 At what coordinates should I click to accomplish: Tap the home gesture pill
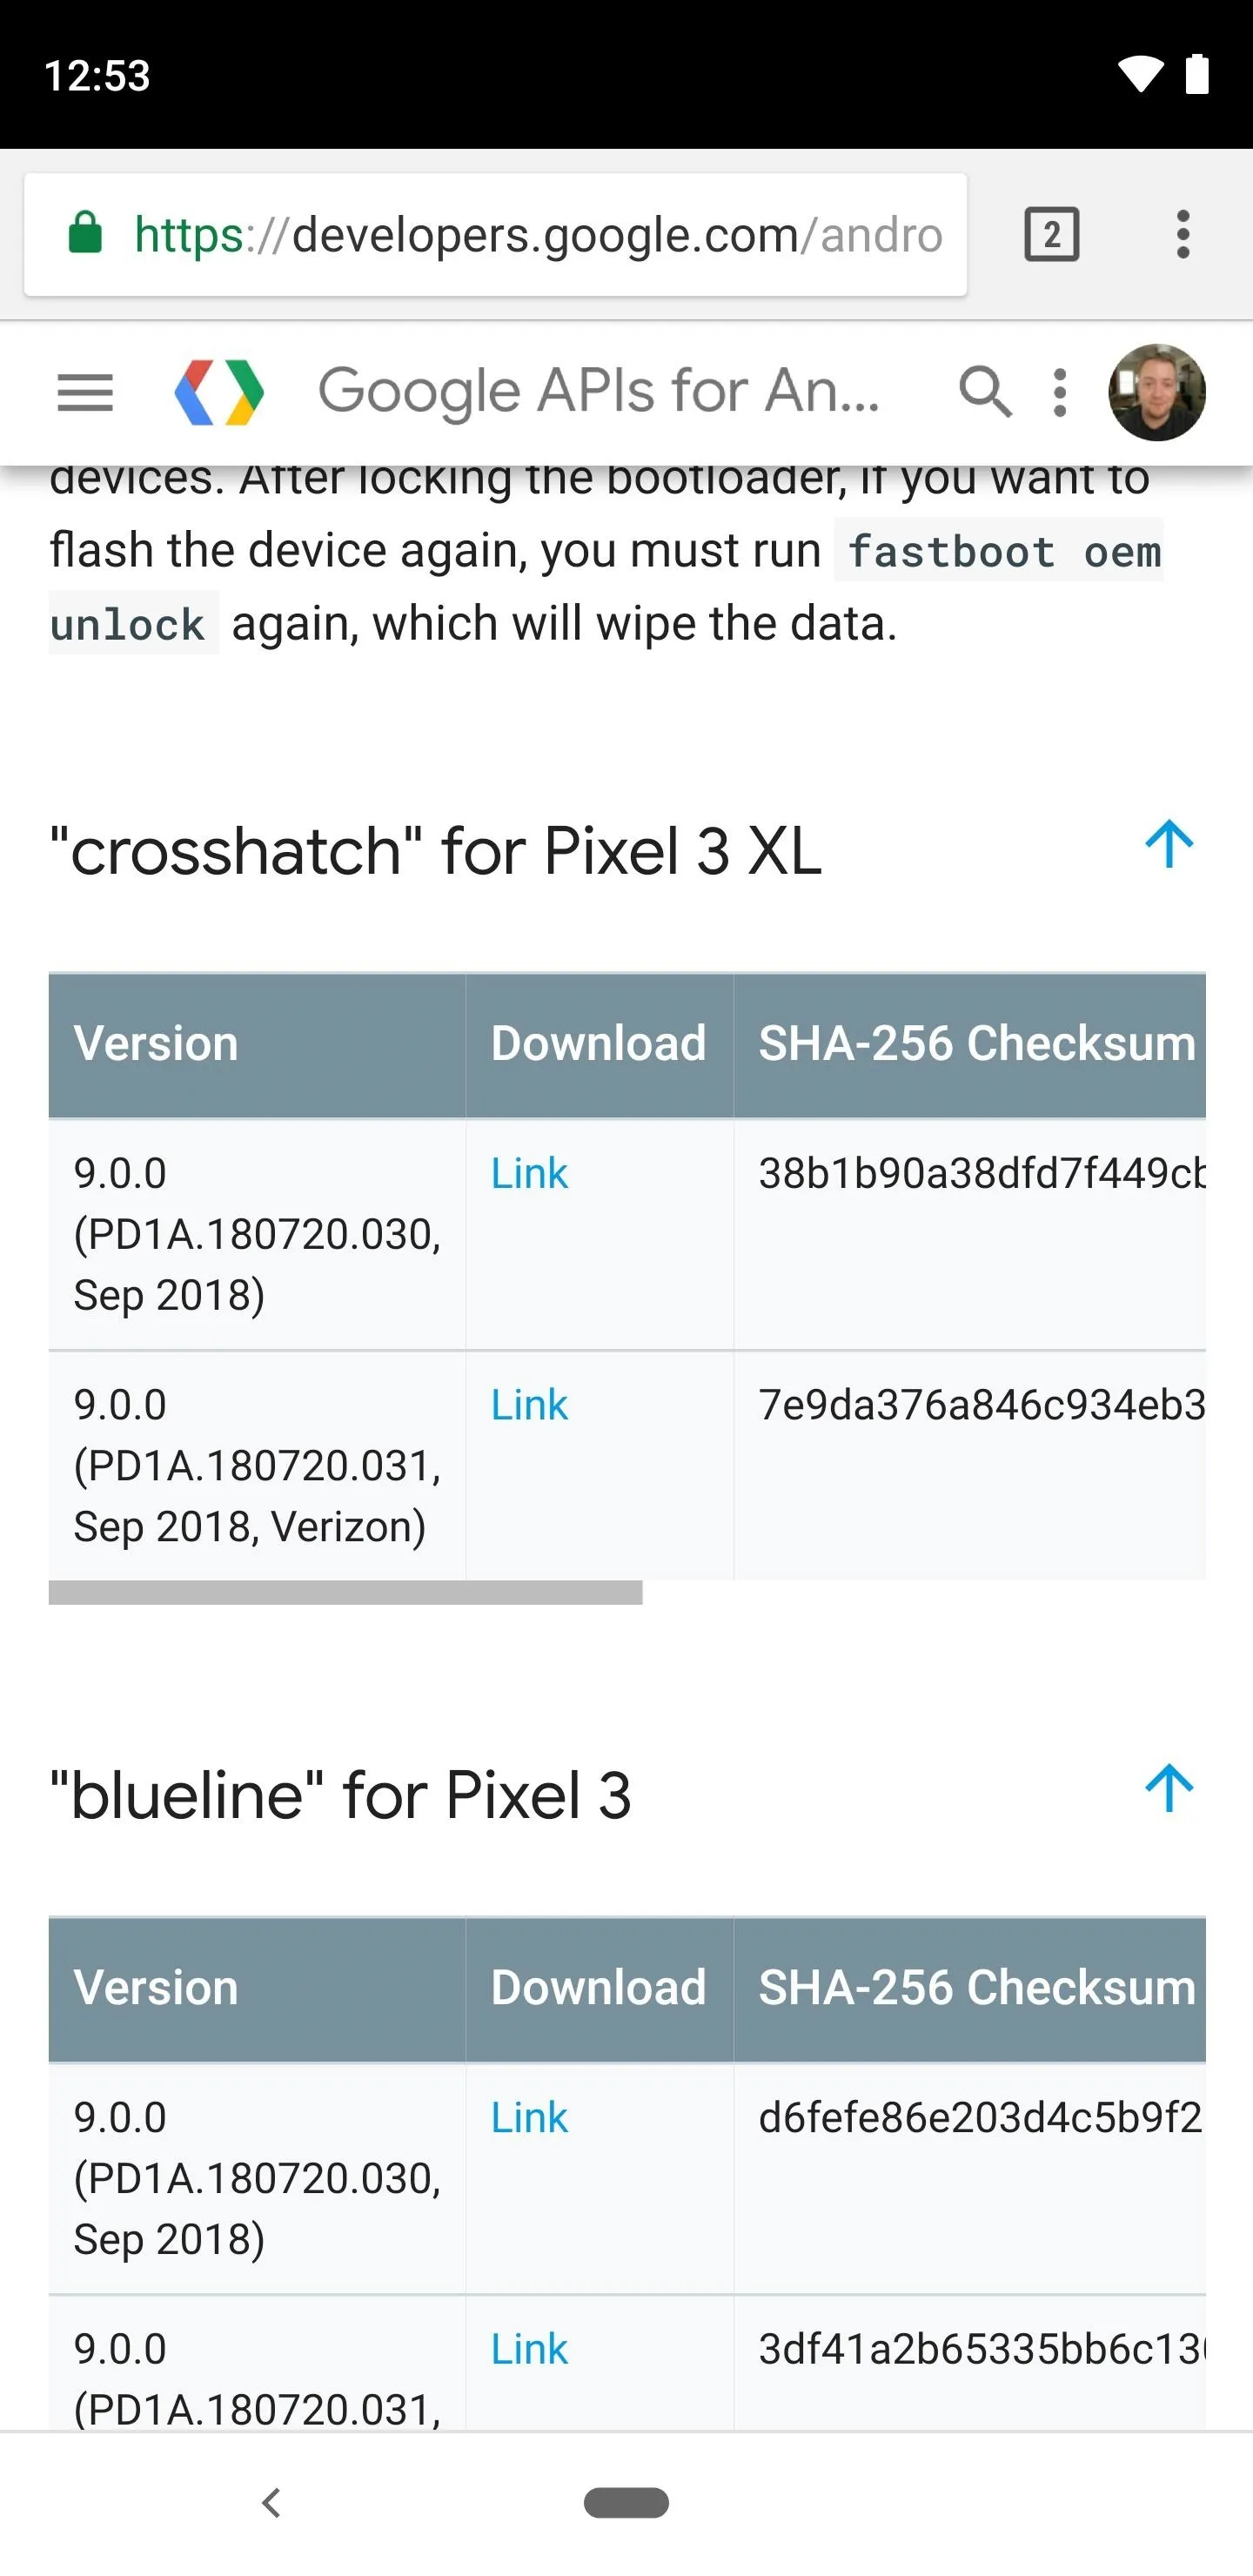point(626,2502)
